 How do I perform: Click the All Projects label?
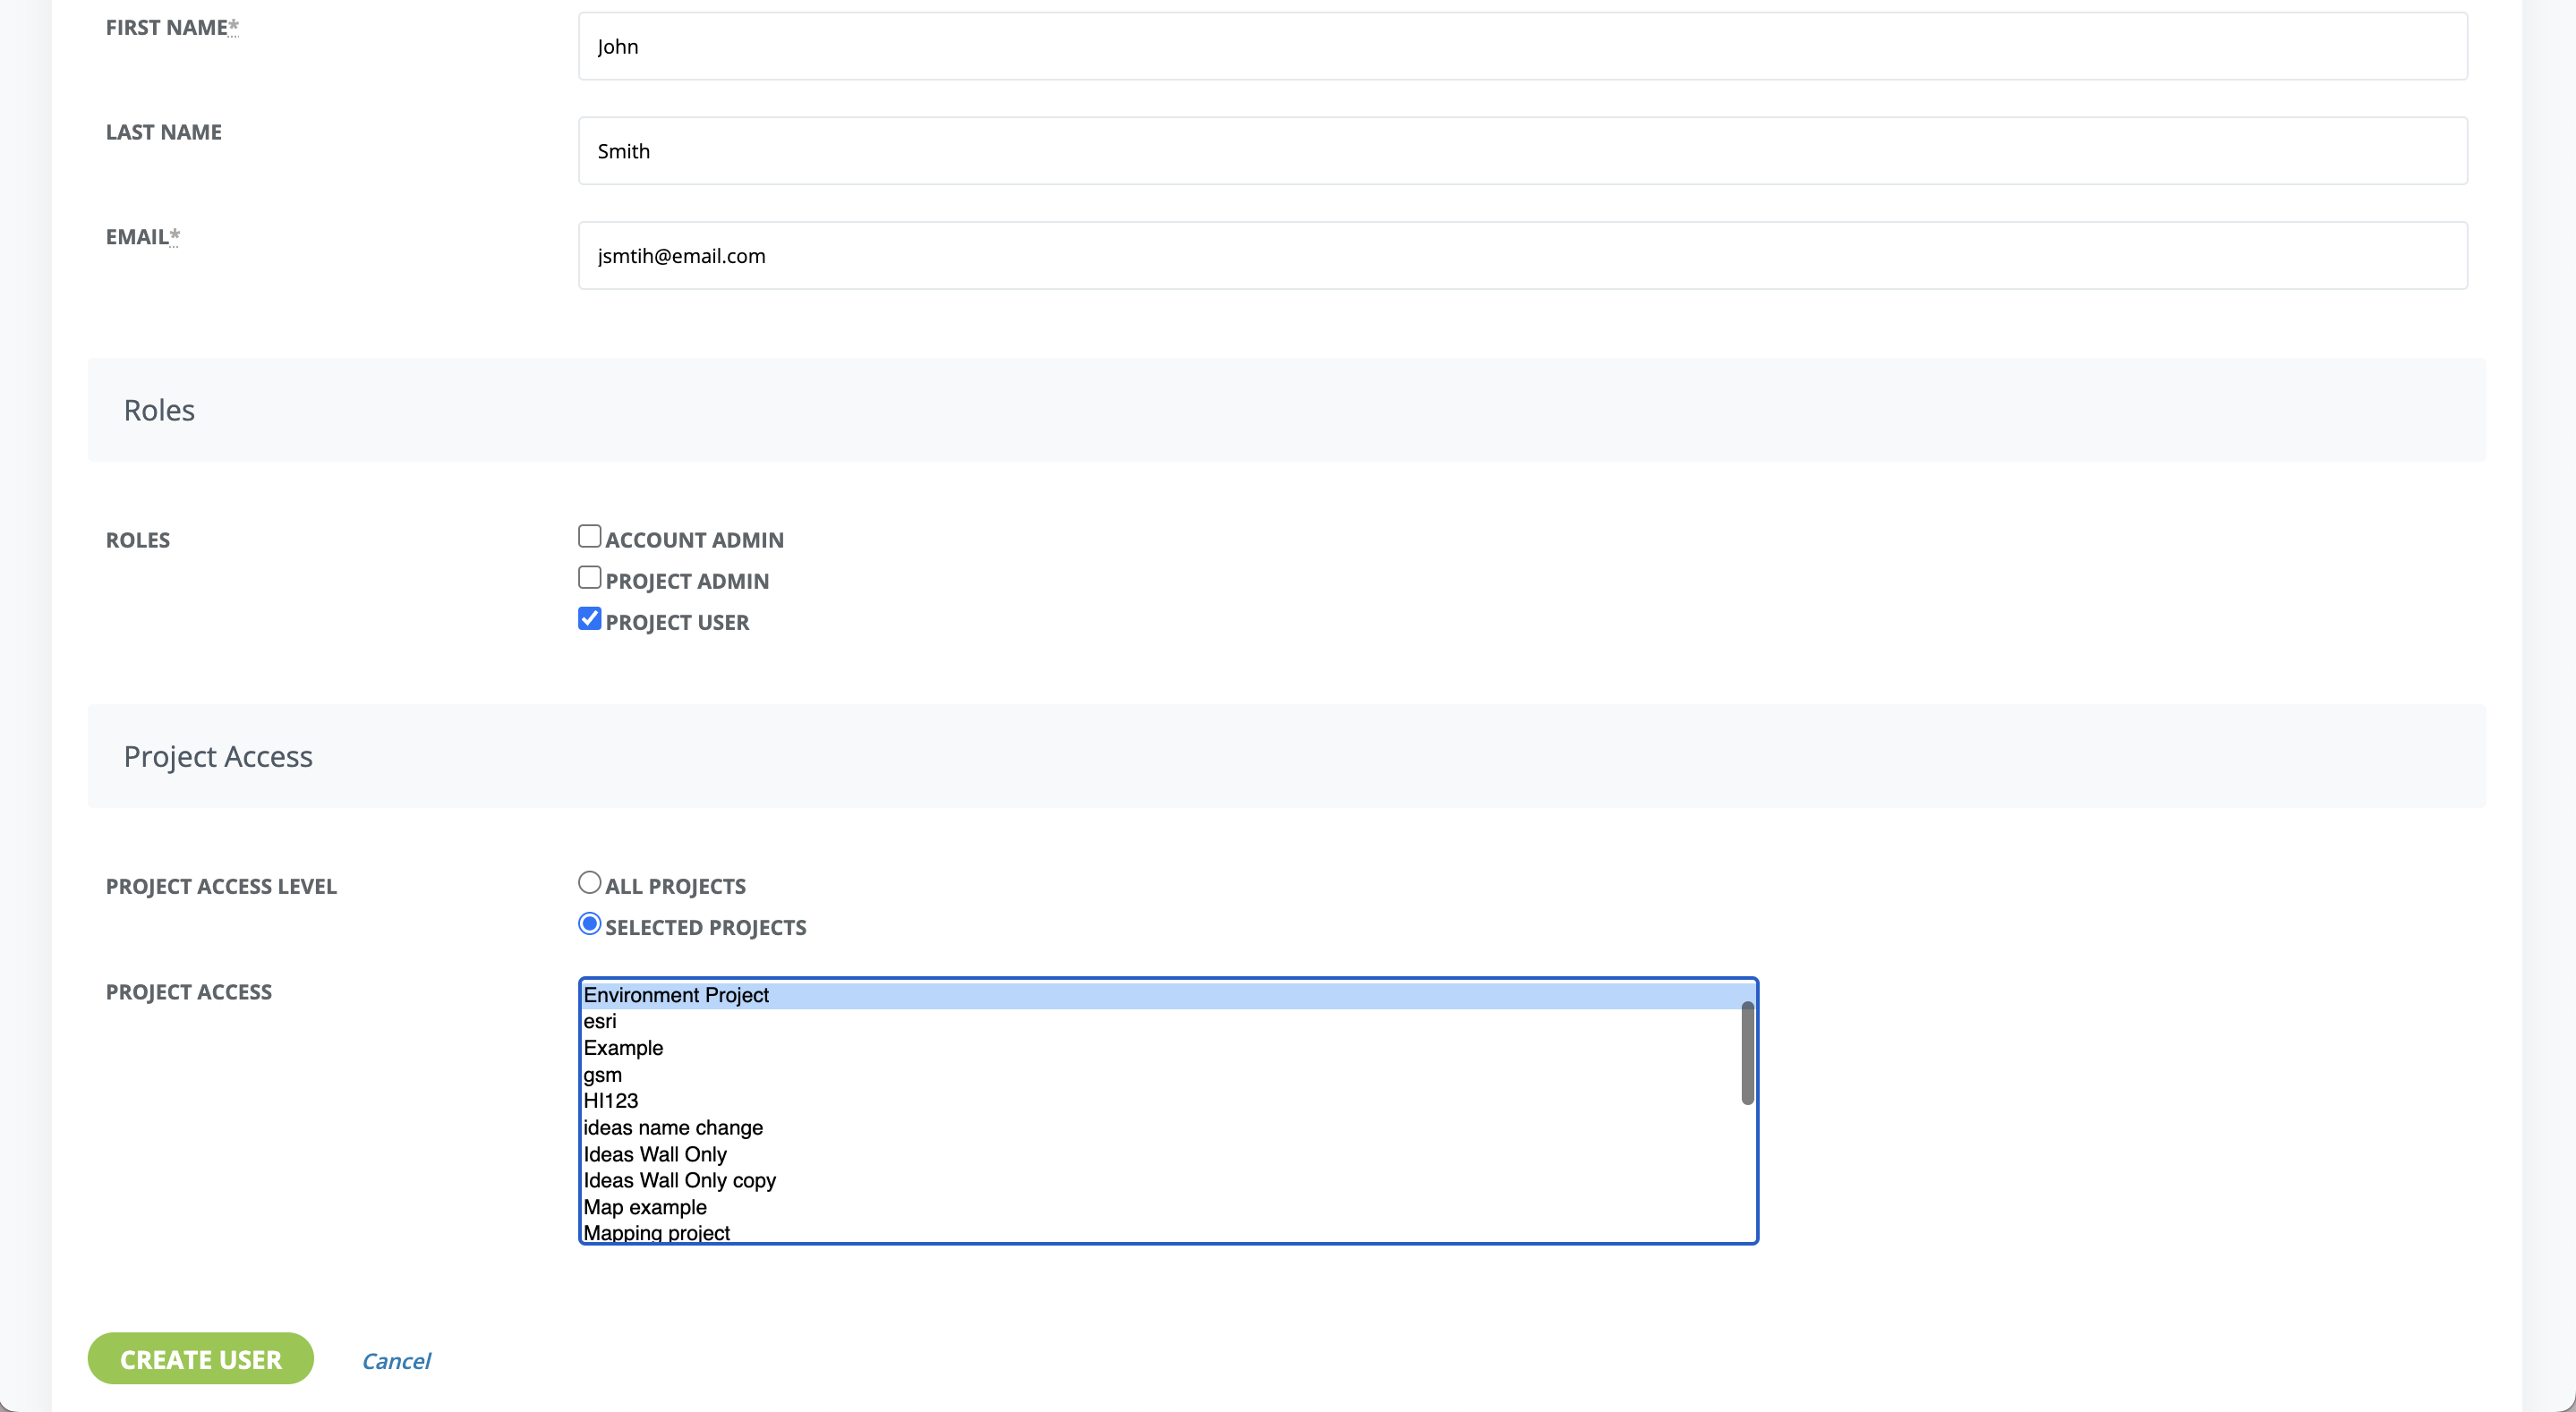[x=675, y=886]
